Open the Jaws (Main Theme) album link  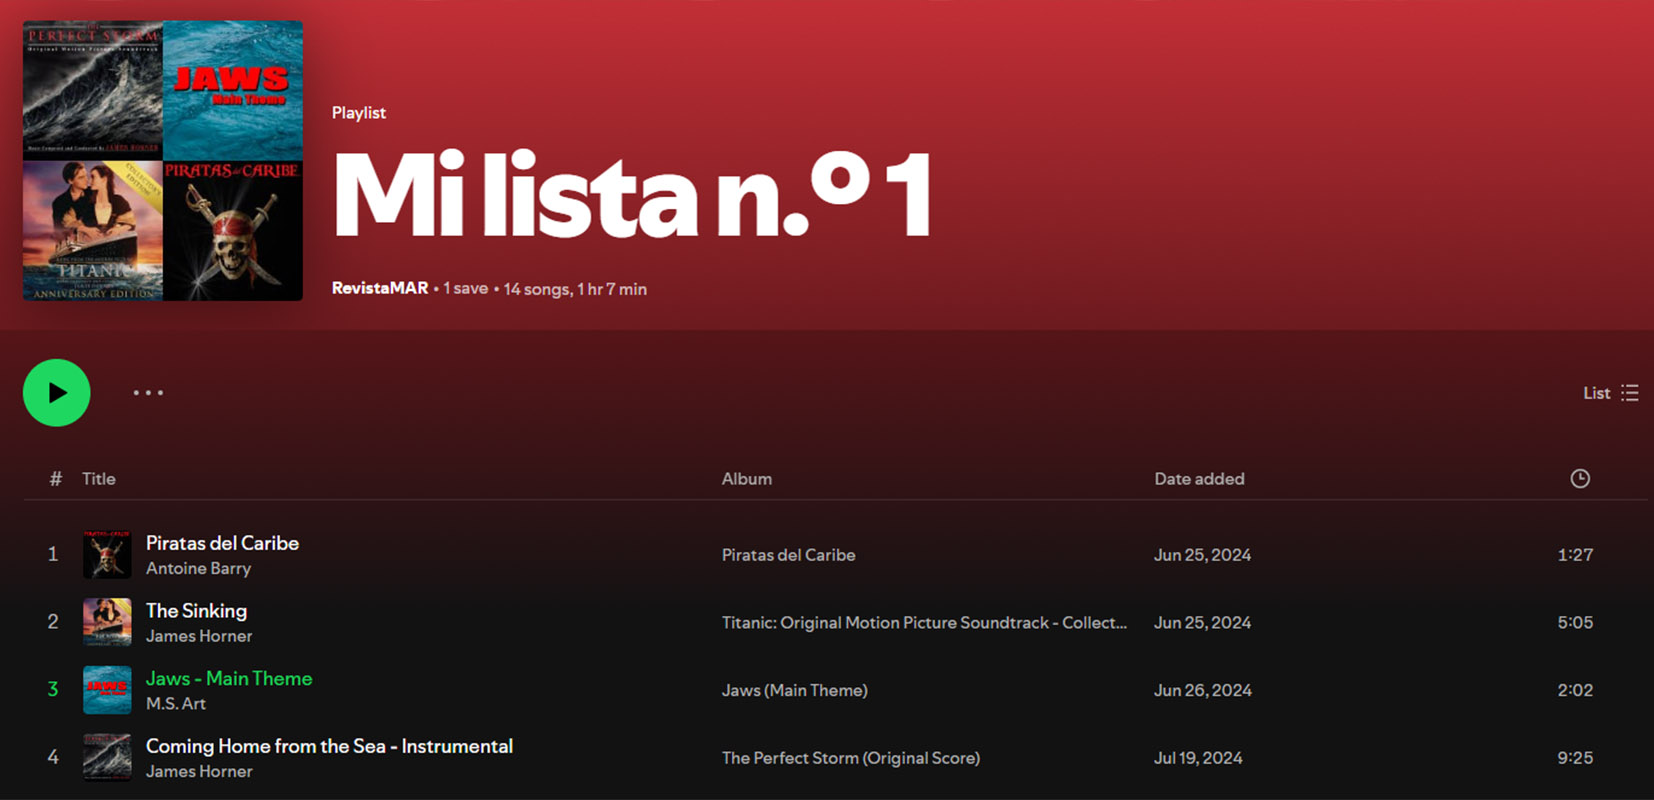[x=794, y=690]
